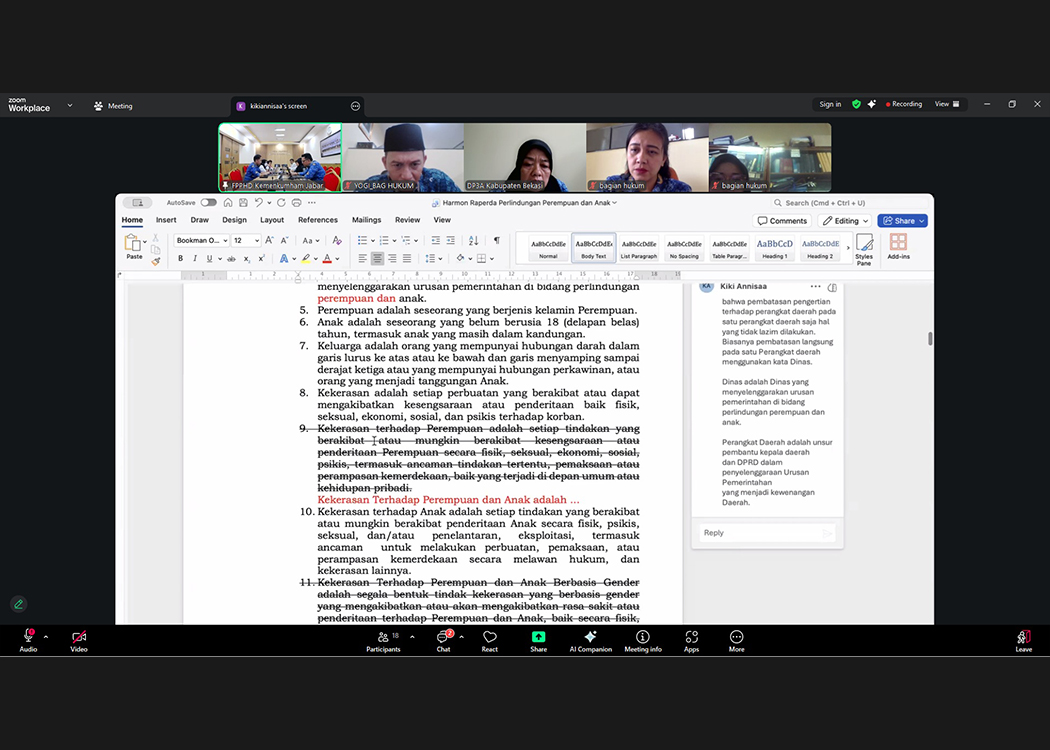Open the Editing mode dropdown
This screenshot has height=750, width=1050.
[x=844, y=221]
